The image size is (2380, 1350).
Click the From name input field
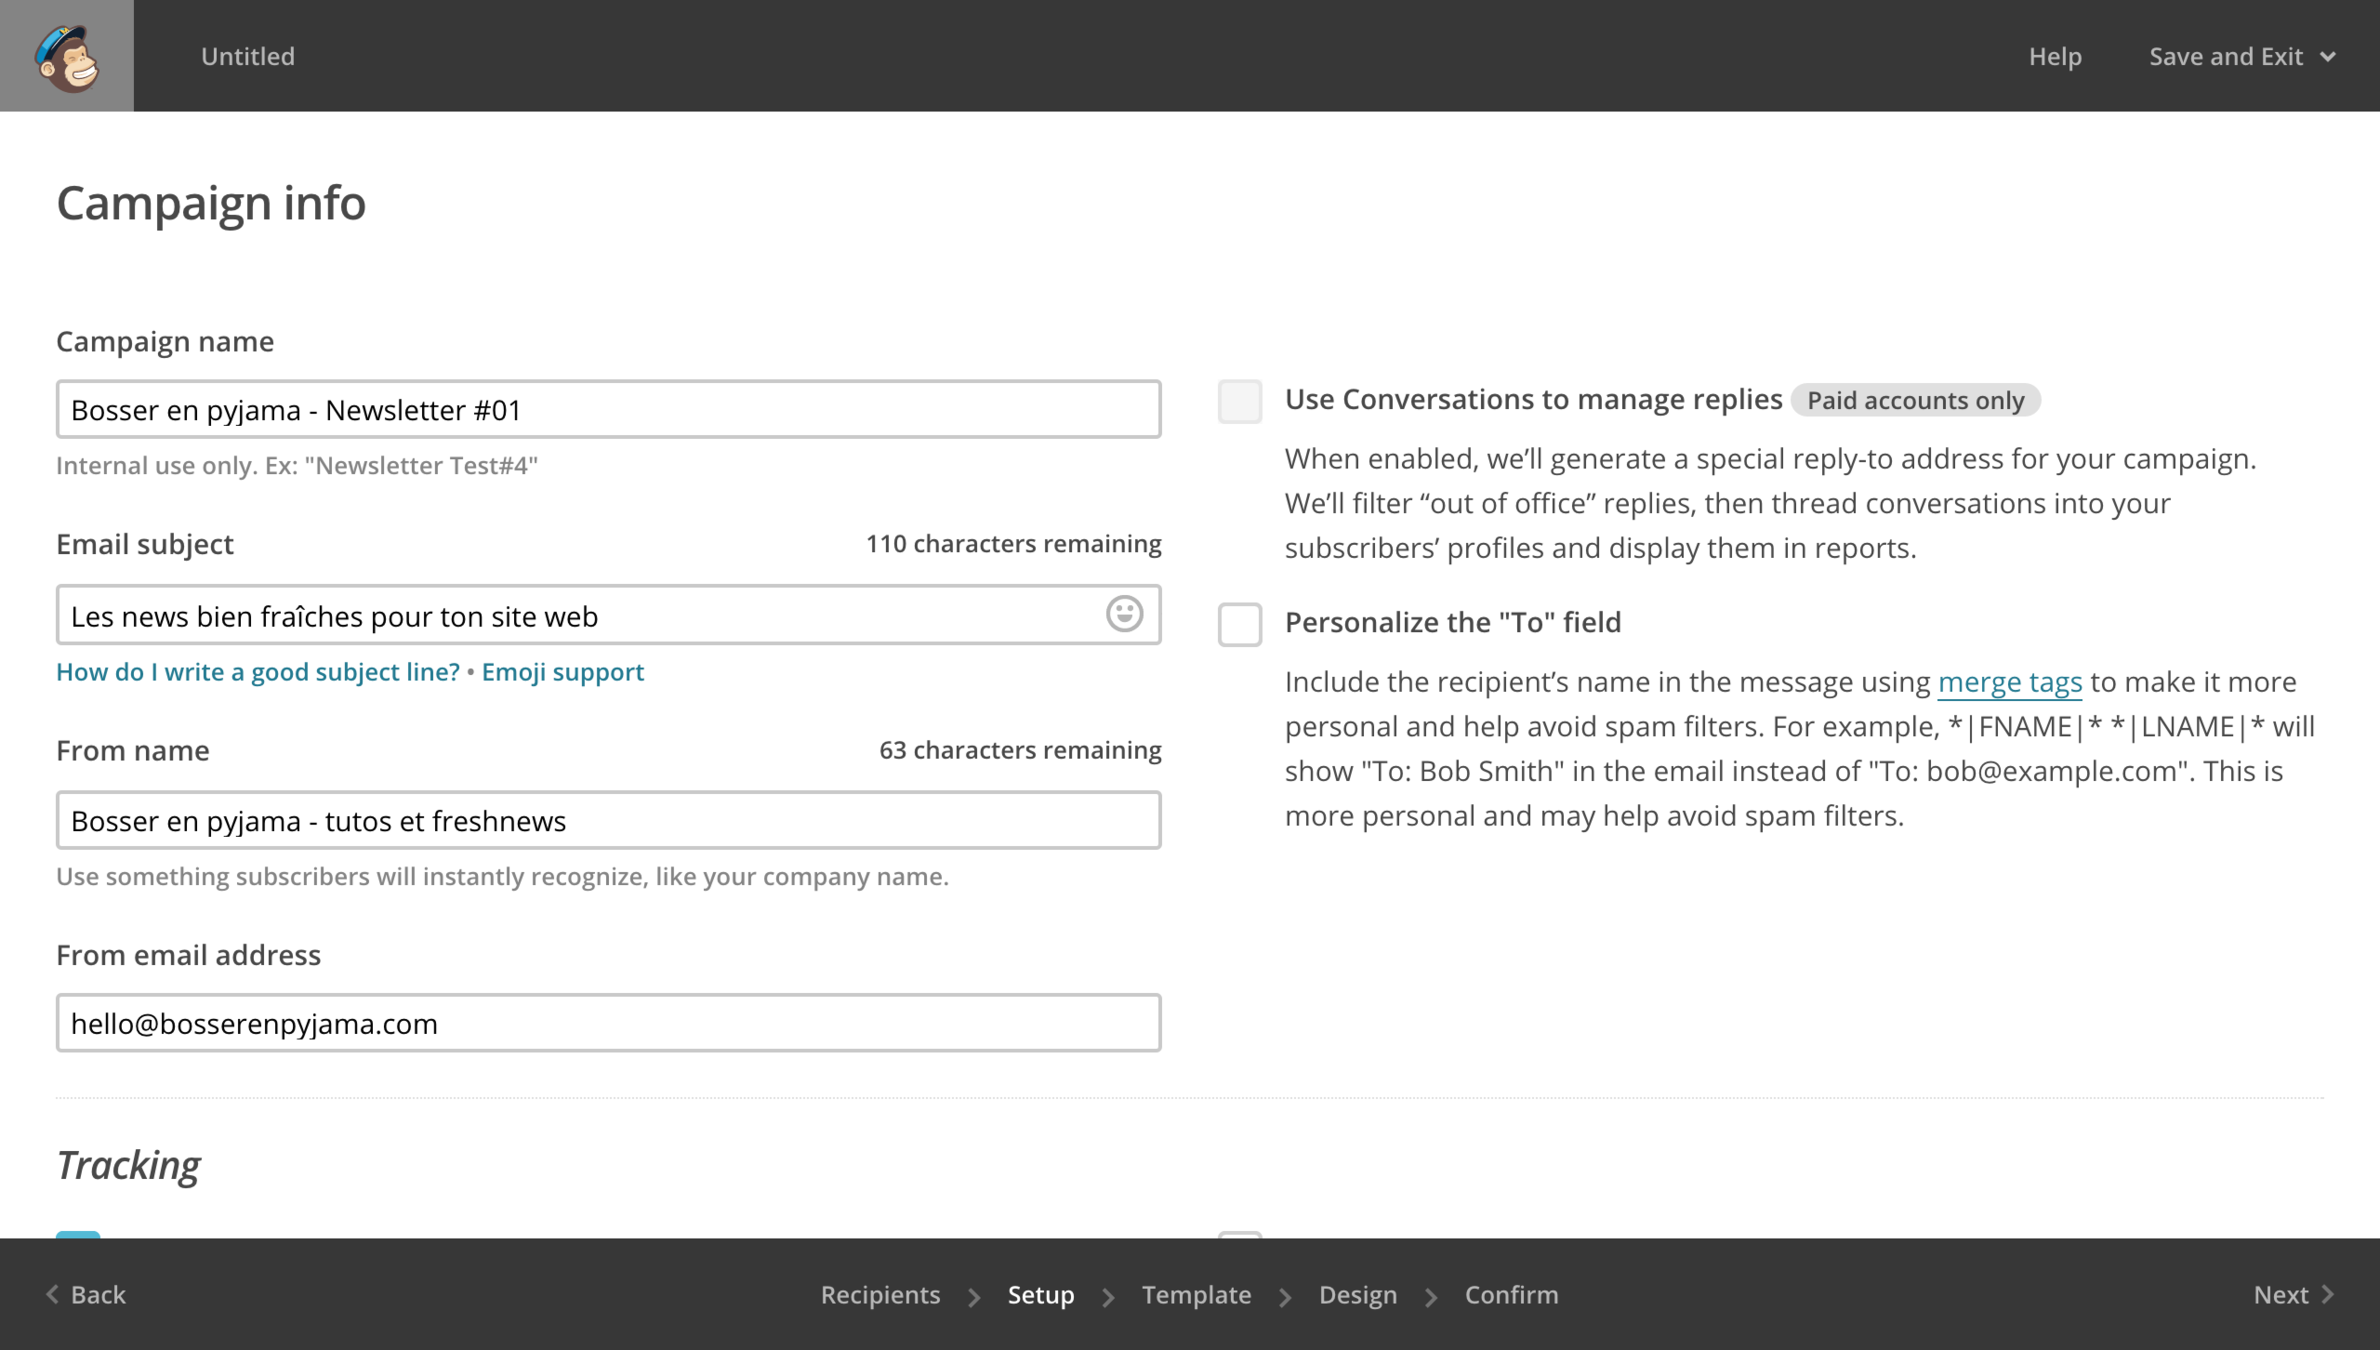tap(608, 821)
